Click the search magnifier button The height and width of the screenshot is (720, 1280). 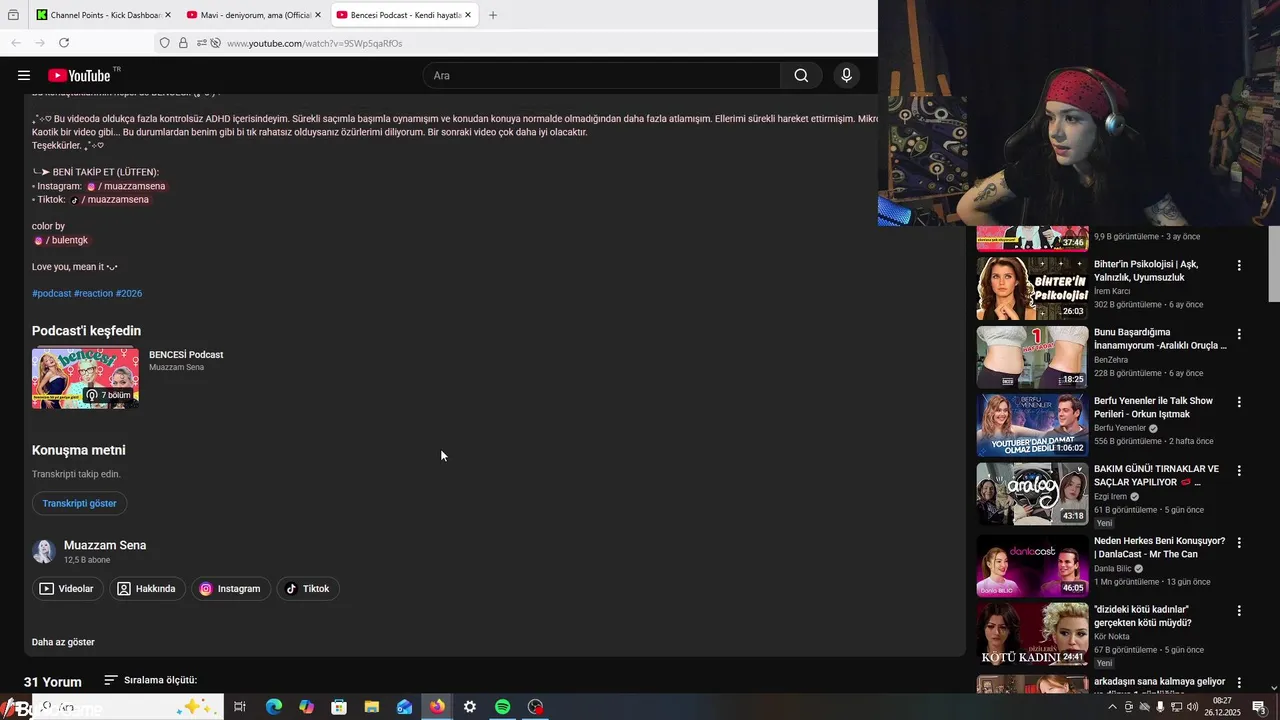(x=801, y=75)
